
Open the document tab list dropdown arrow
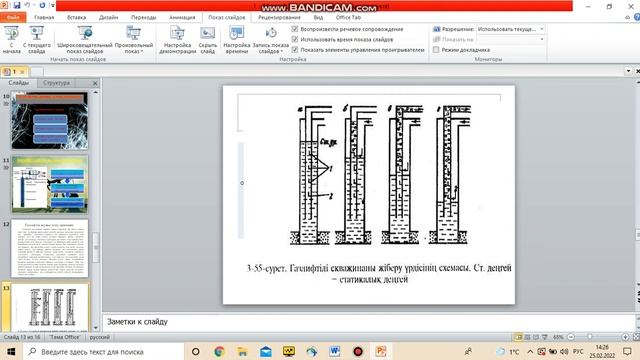[628, 71]
